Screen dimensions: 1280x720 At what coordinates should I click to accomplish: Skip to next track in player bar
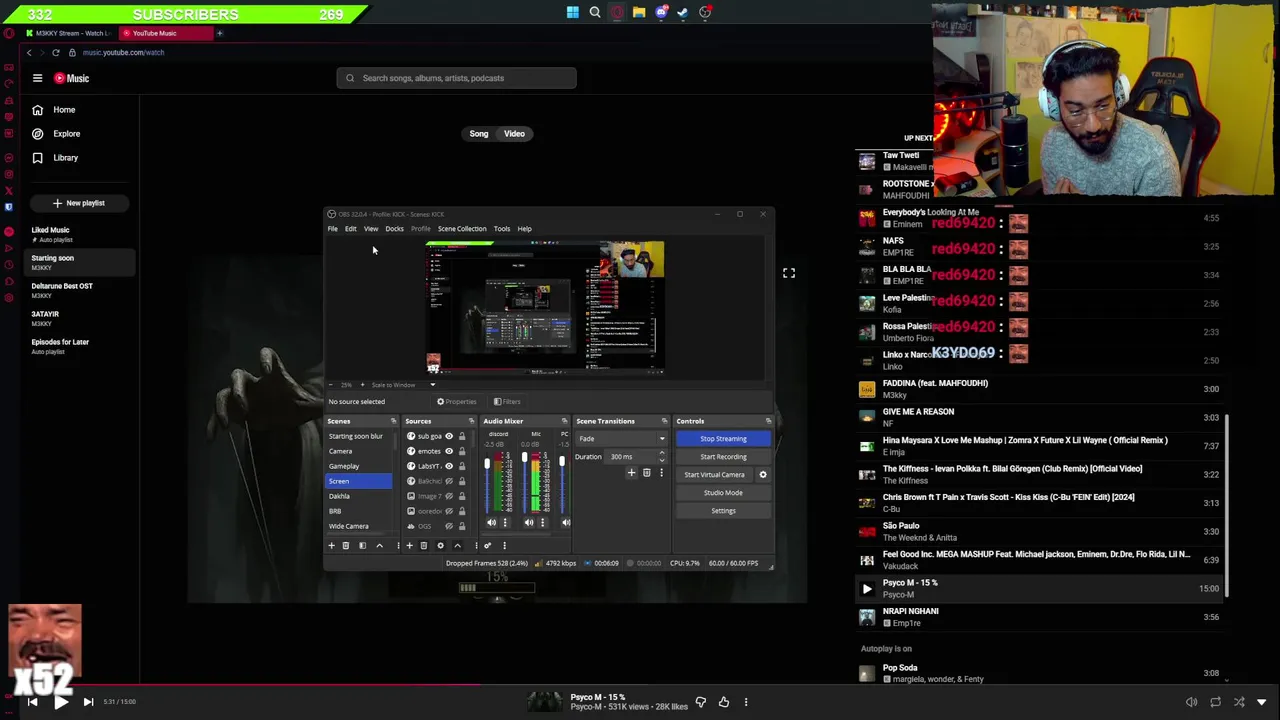(88, 702)
